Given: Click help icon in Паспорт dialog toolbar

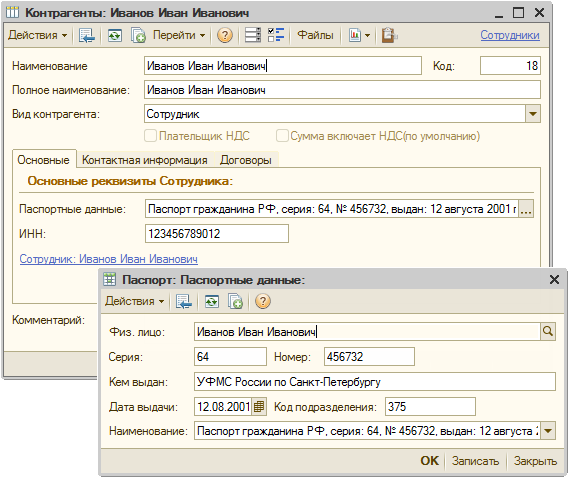Looking at the screenshot, I should [263, 301].
